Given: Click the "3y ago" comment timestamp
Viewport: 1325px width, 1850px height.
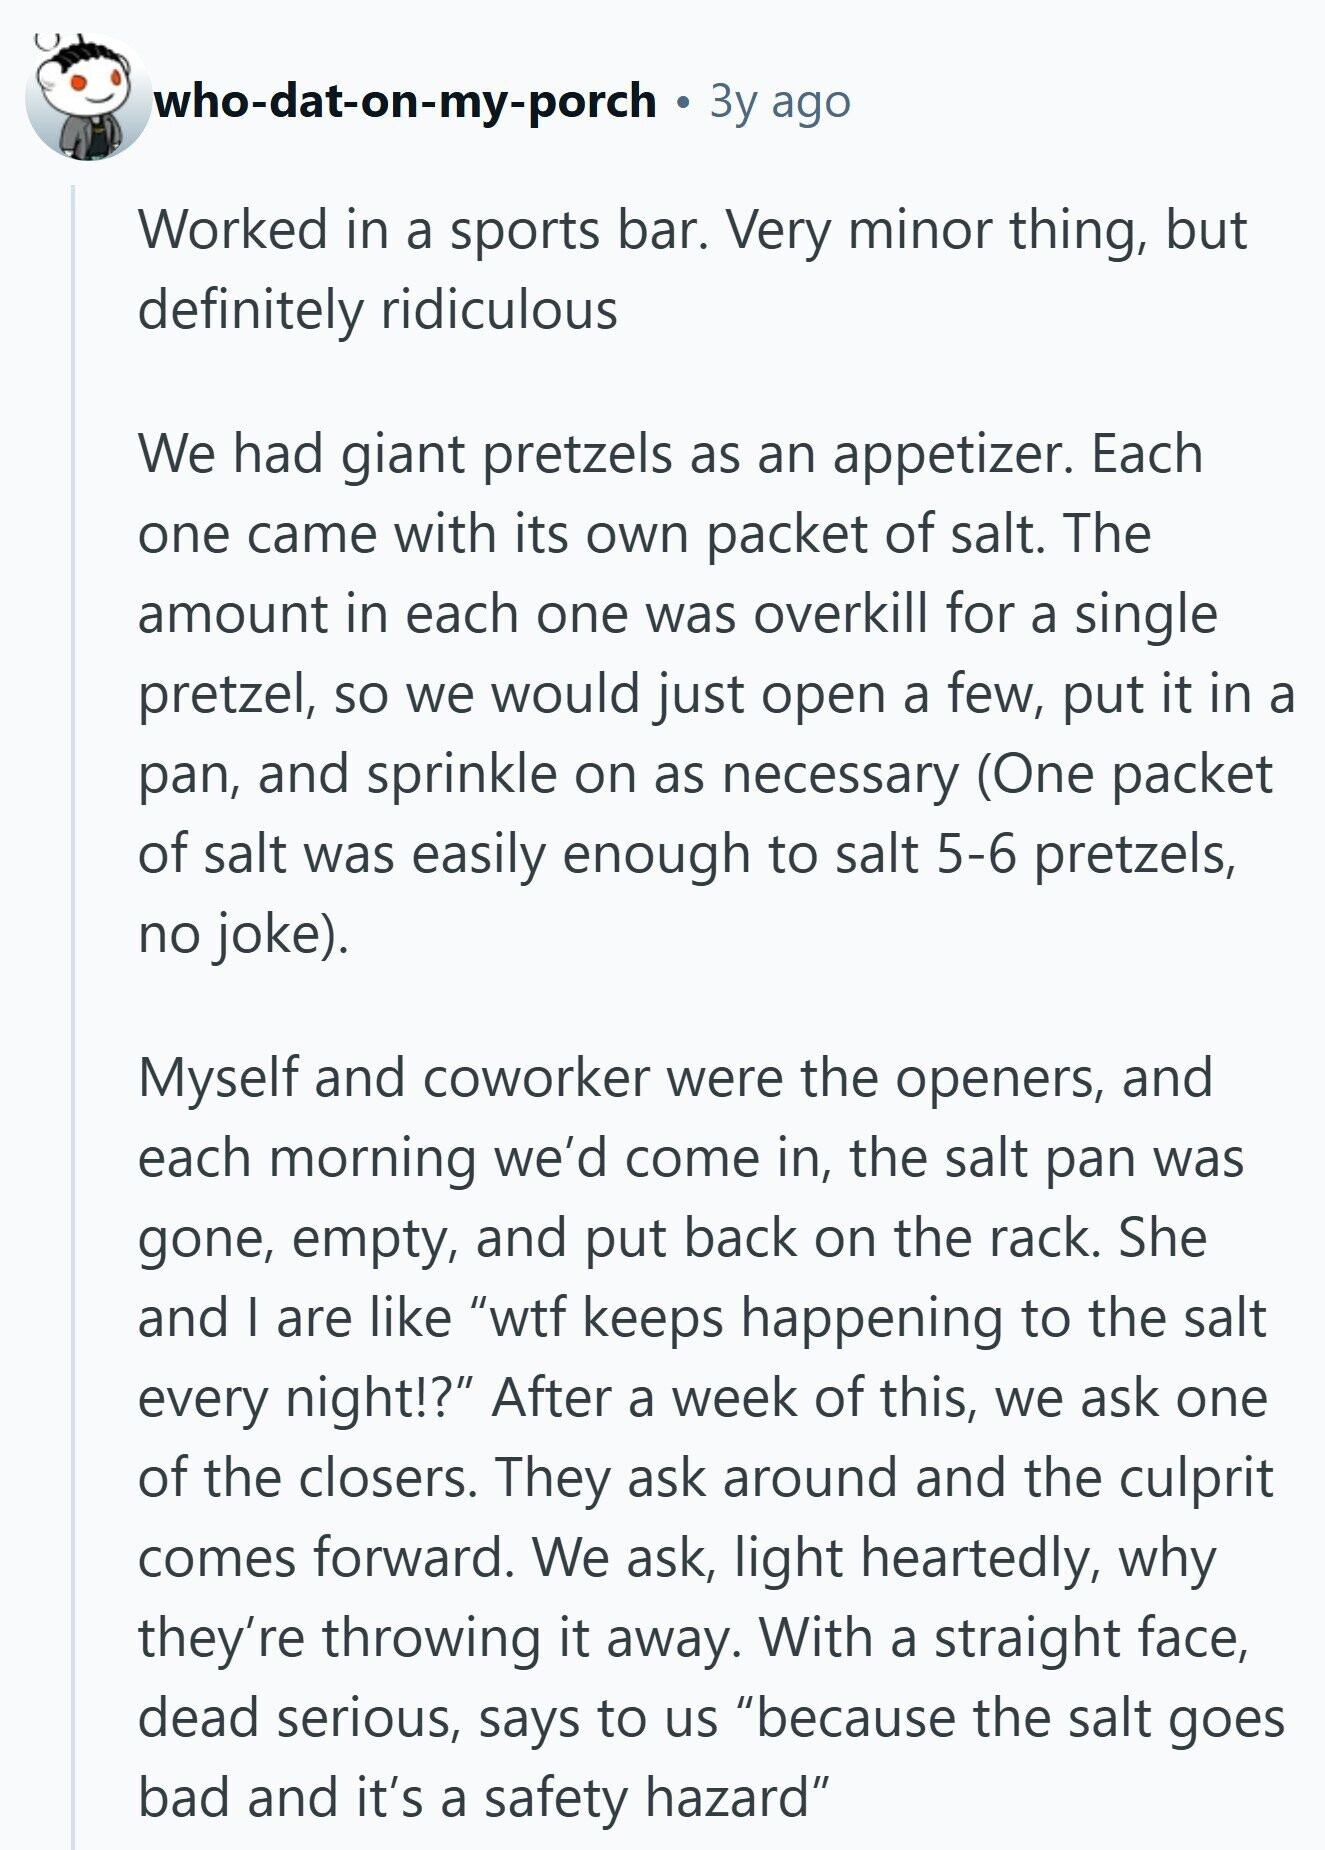Looking at the screenshot, I should [780, 101].
